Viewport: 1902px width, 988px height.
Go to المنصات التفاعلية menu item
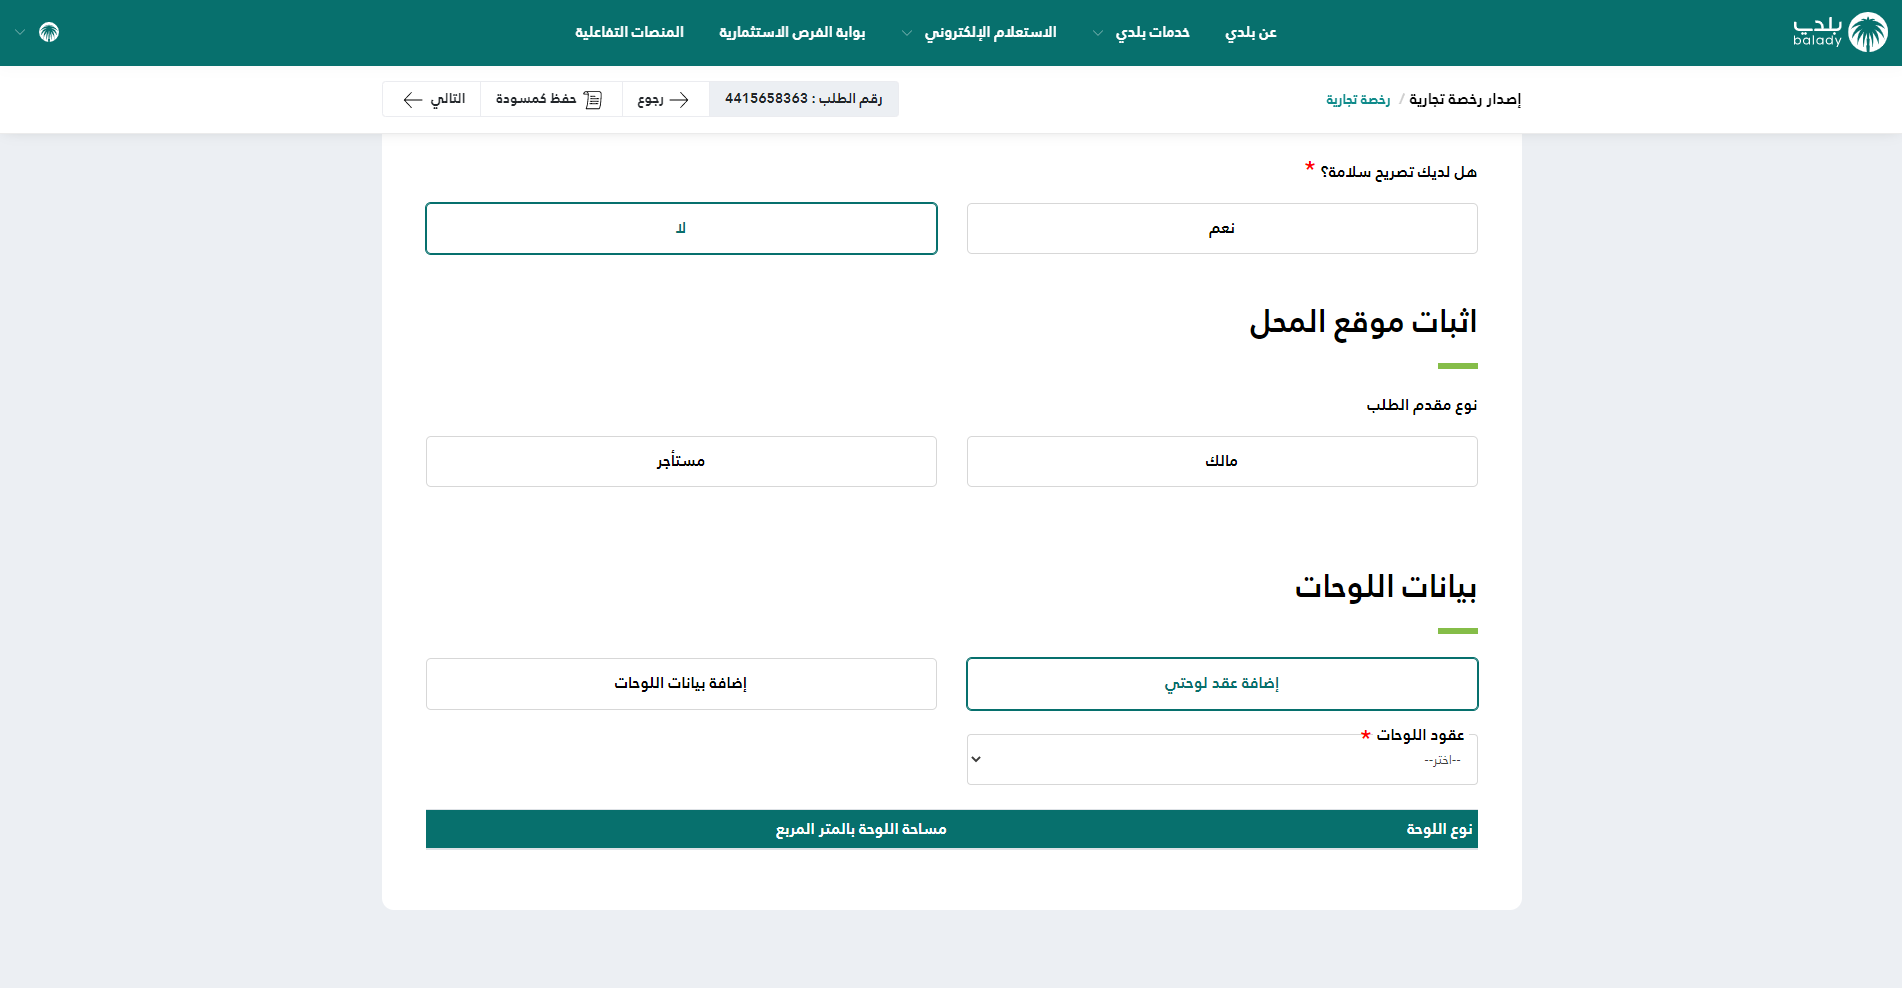pyautogui.click(x=629, y=32)
